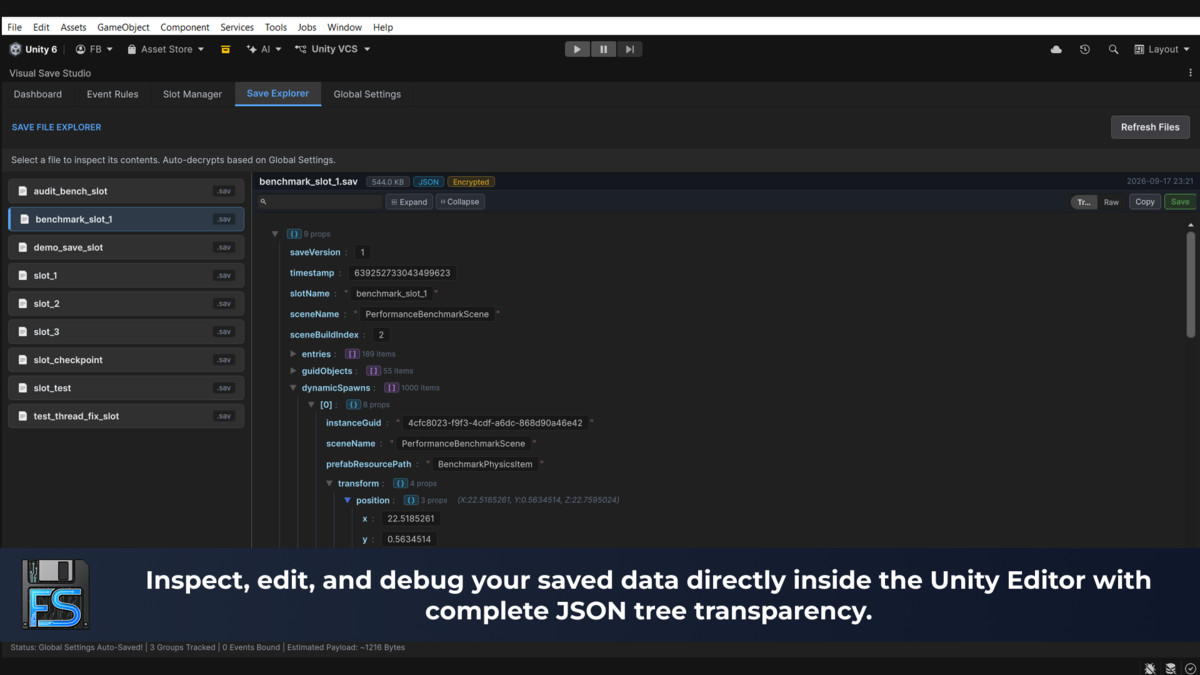1200x675 pixels.
Task: Click the array badge beside dynamicSpawns
Action: click(392, 388)
